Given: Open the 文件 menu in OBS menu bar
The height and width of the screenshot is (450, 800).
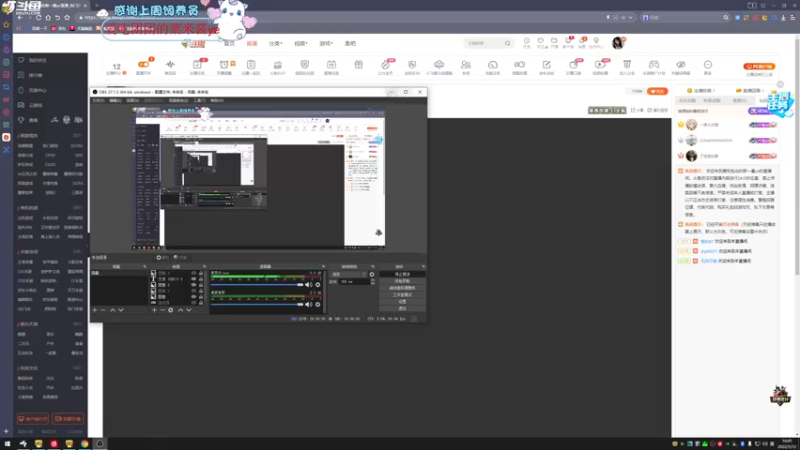Looking at the screenshot, I should tap(98, 101).
